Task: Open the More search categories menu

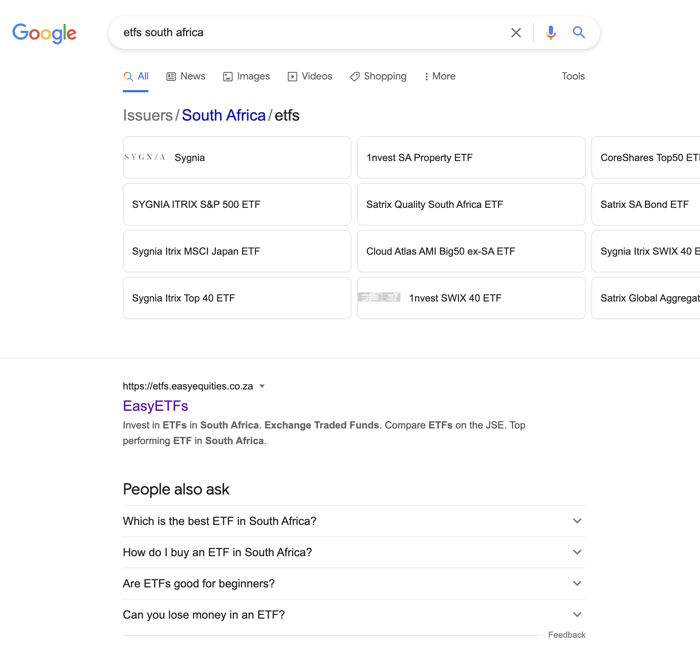Action: (440, 76)
